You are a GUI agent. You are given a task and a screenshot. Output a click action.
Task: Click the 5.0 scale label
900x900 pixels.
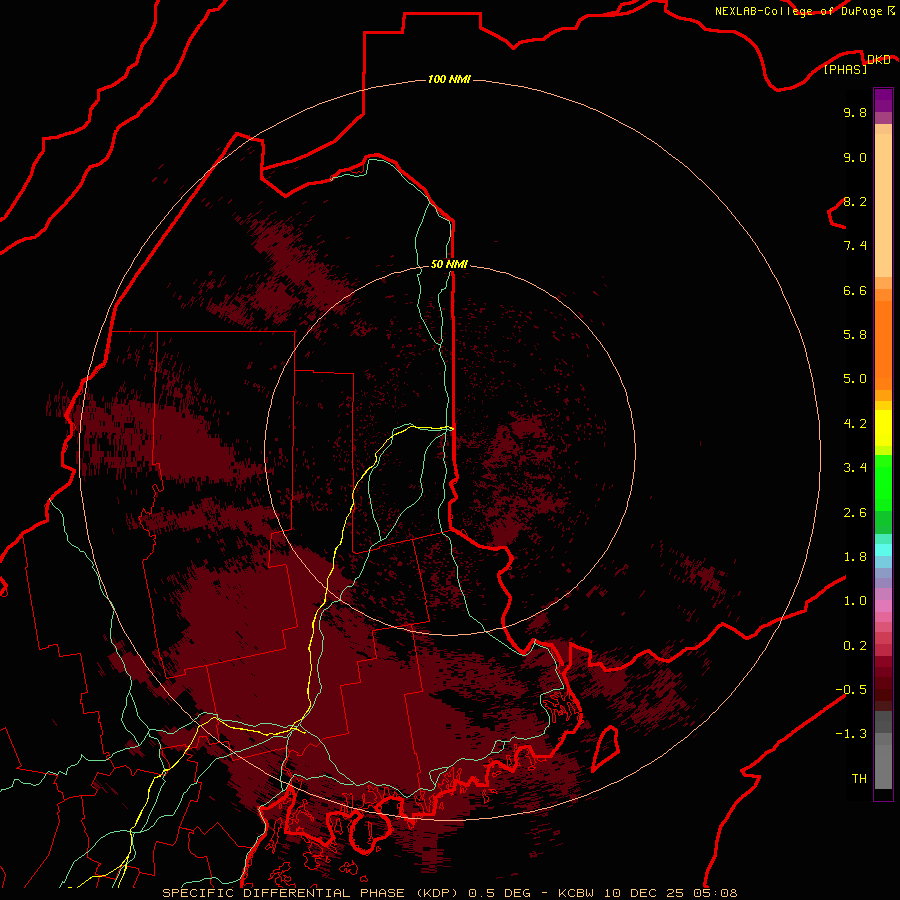tap(855, 379)
